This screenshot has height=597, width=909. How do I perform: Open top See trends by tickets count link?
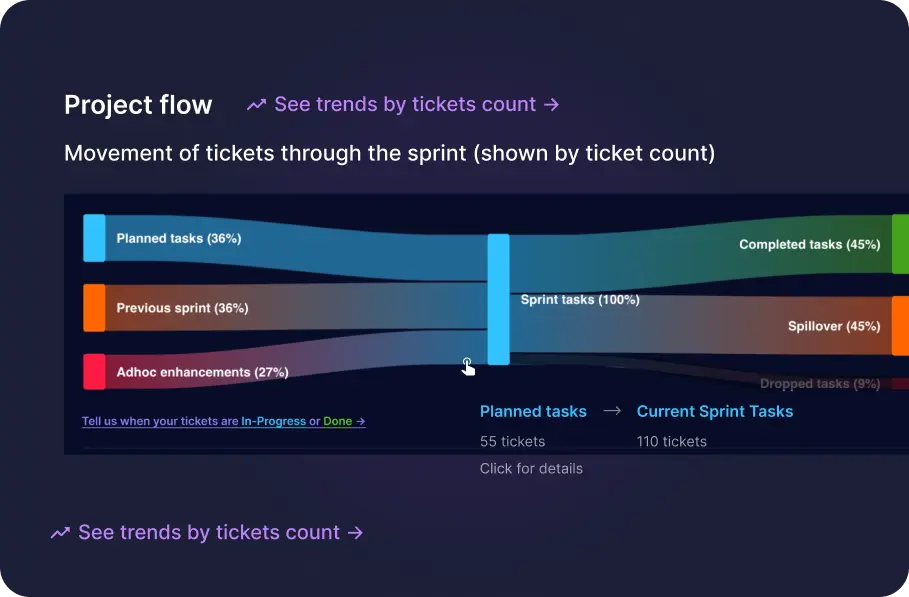405,104
